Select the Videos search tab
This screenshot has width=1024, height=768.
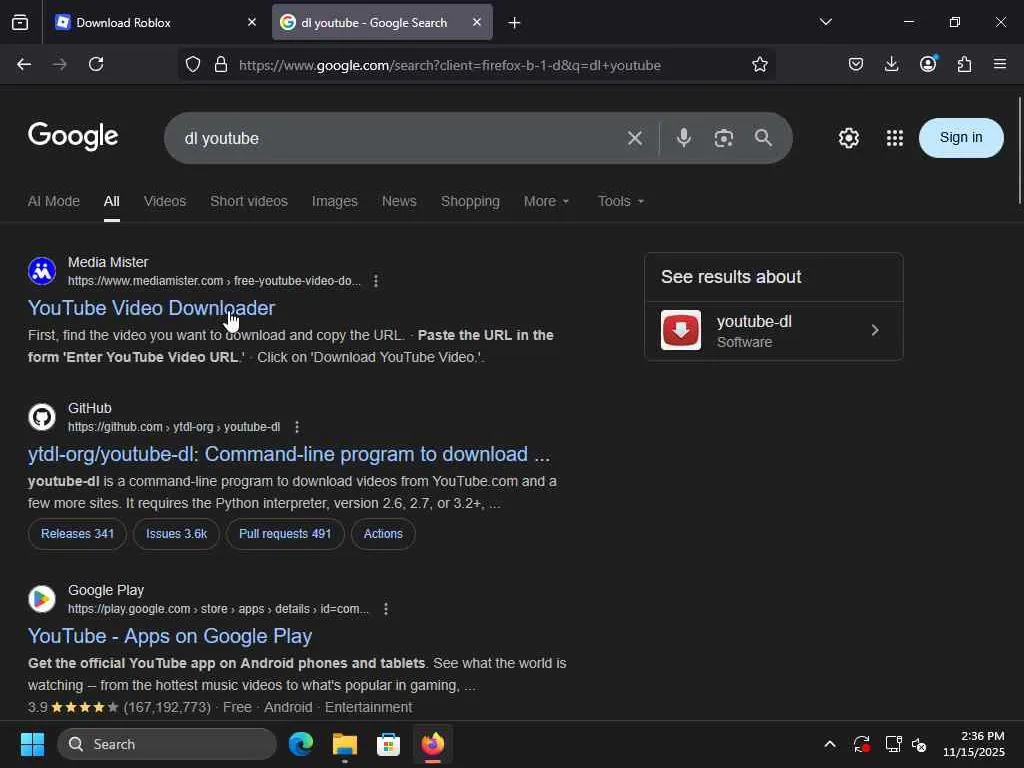tap(165, 201)
